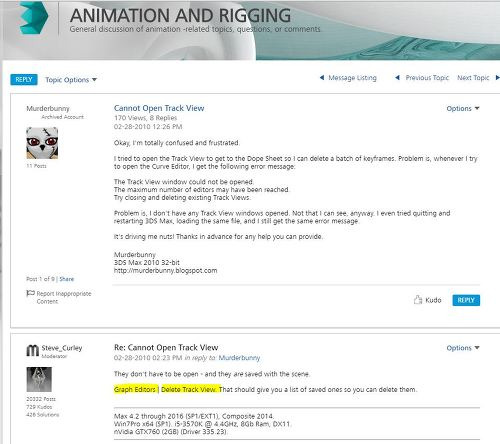The height and width of the screenshot is (444, 500).
Task: Click Steve_Curley moderator rank icon
Action: [32, 351]
